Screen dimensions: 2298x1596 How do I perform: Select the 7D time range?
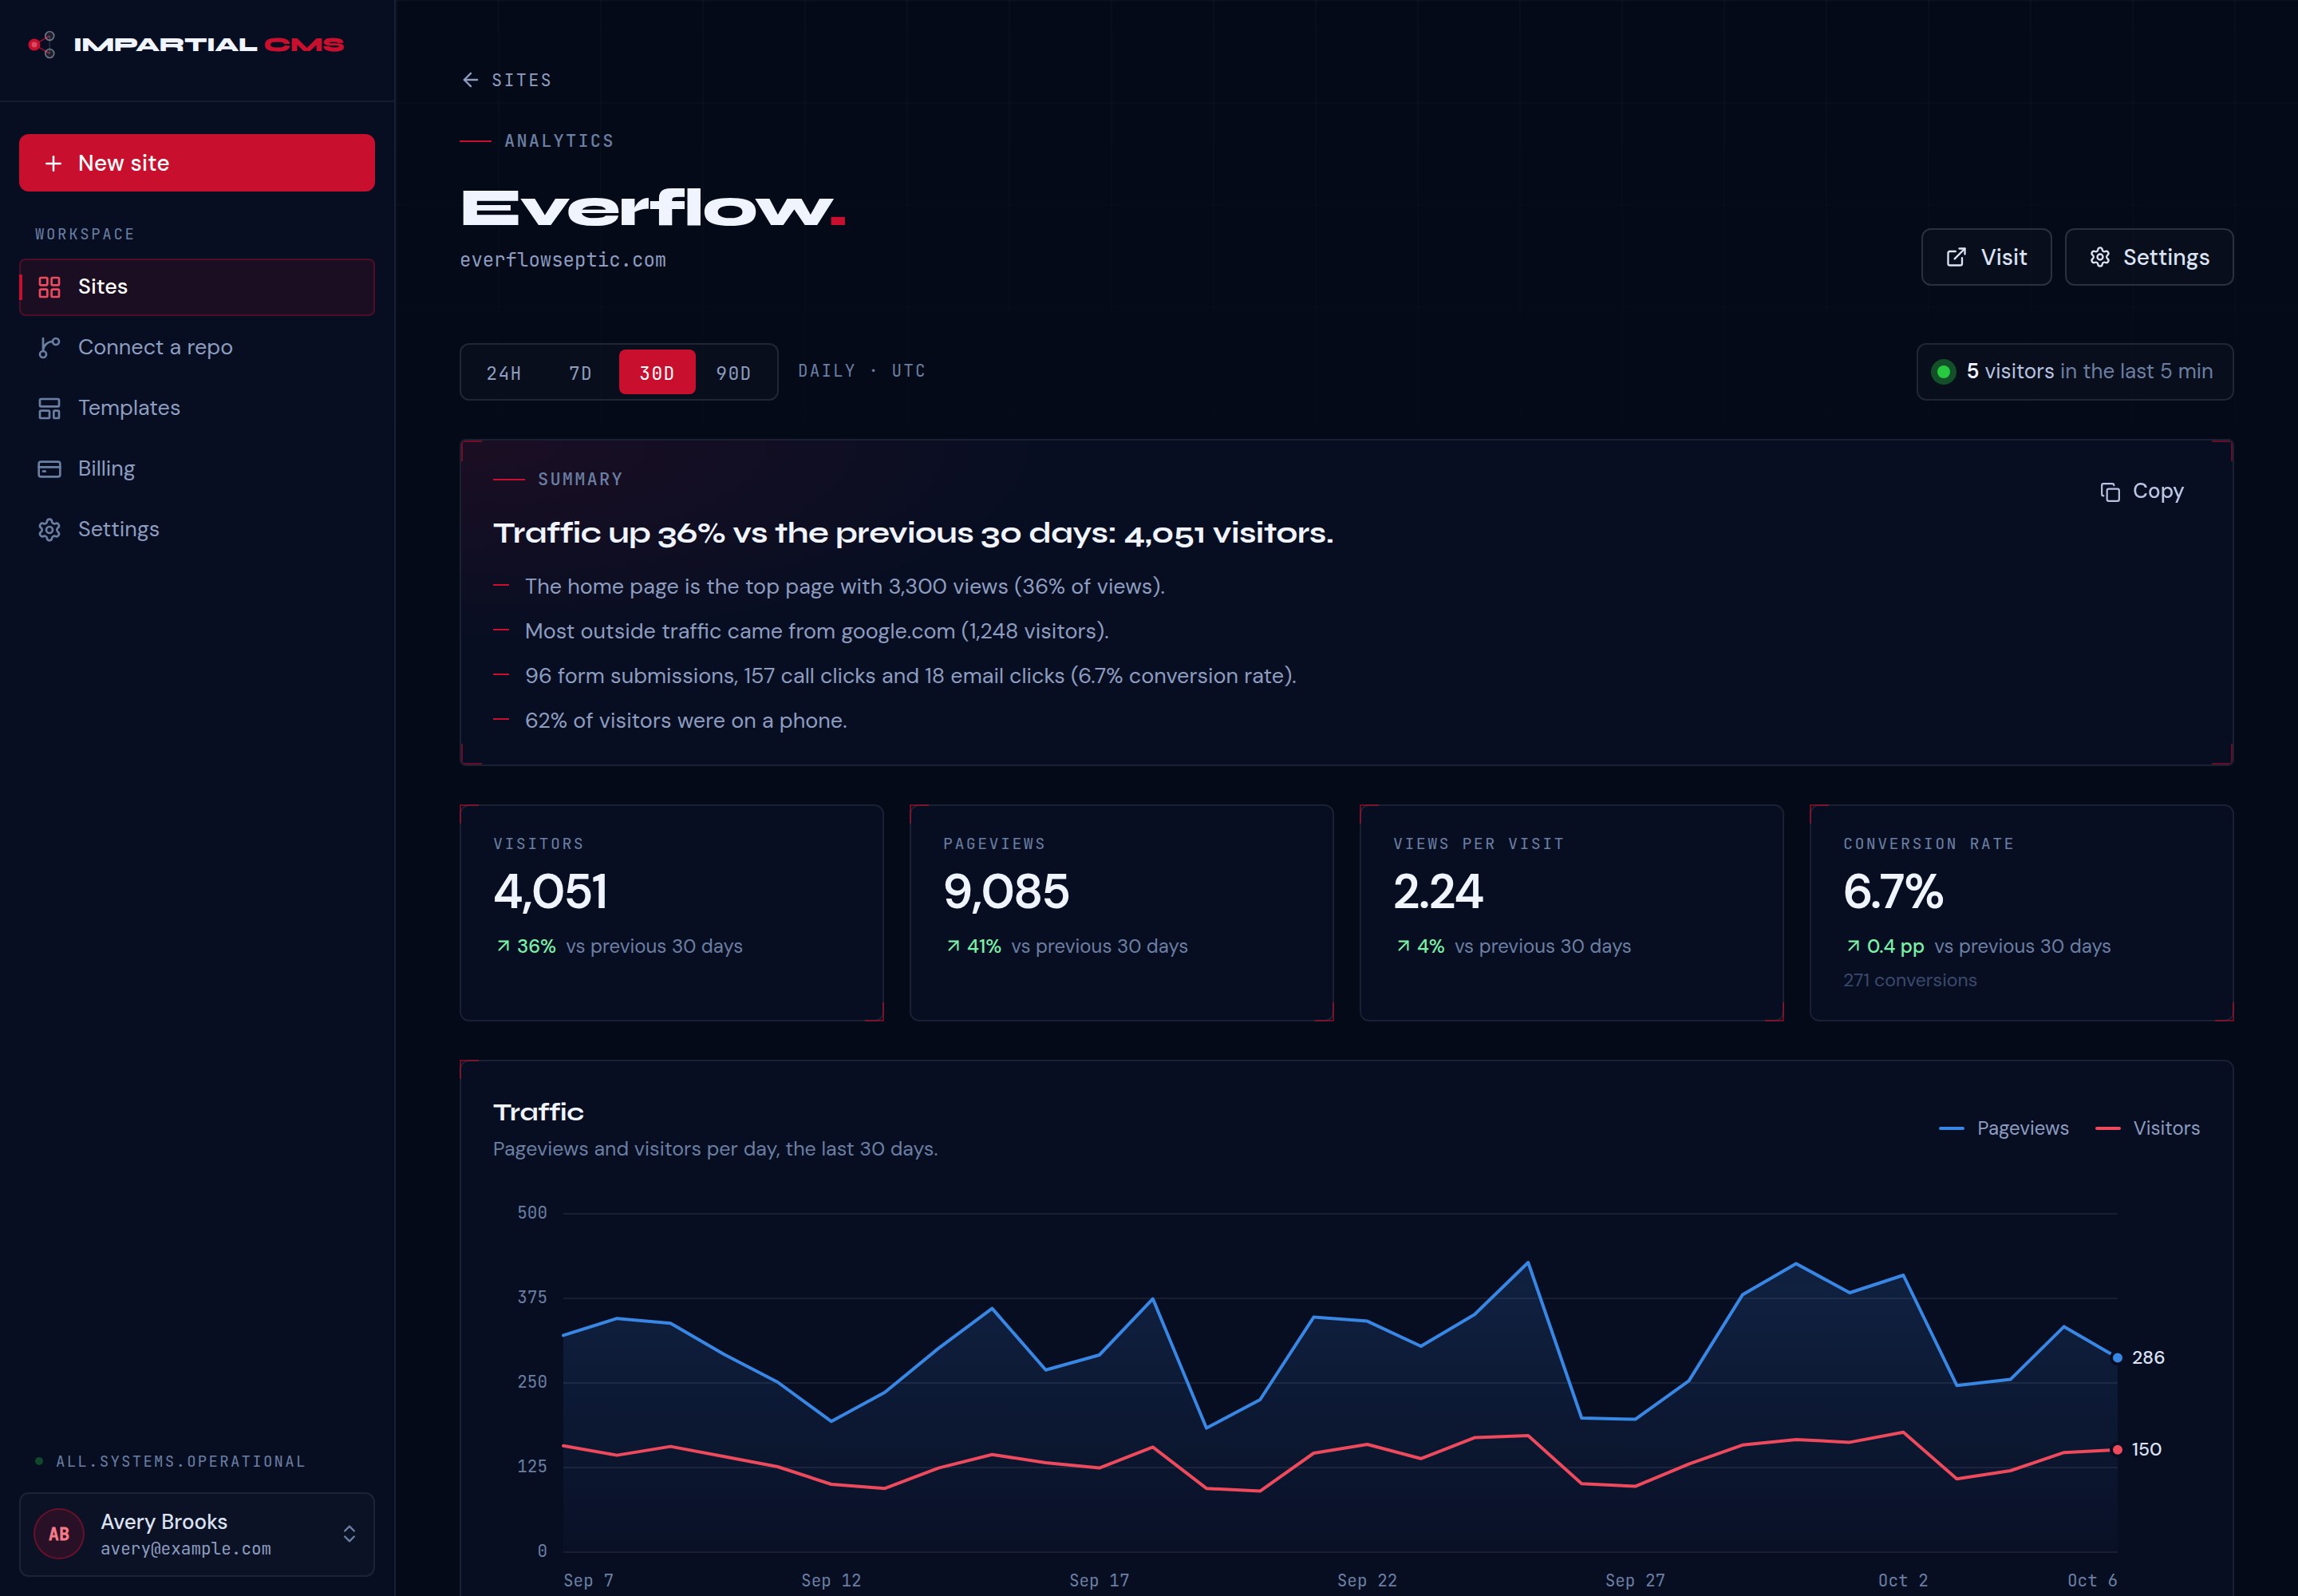click(580, 373)
